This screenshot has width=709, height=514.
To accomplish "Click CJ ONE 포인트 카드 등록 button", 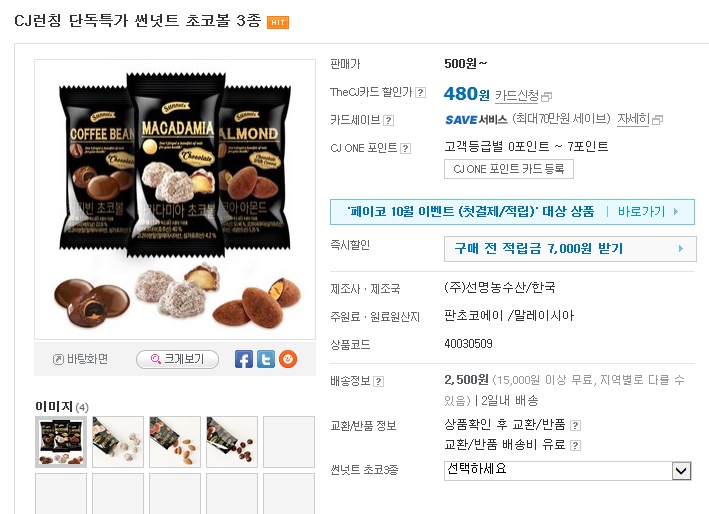I will (509, 169).
